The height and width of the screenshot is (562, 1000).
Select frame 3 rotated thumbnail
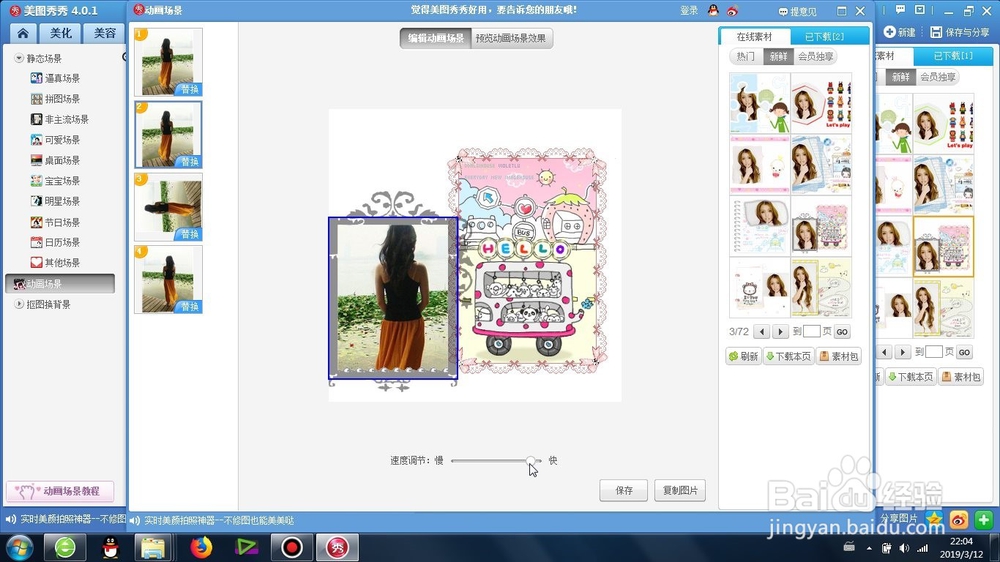[x=168, y=207]
